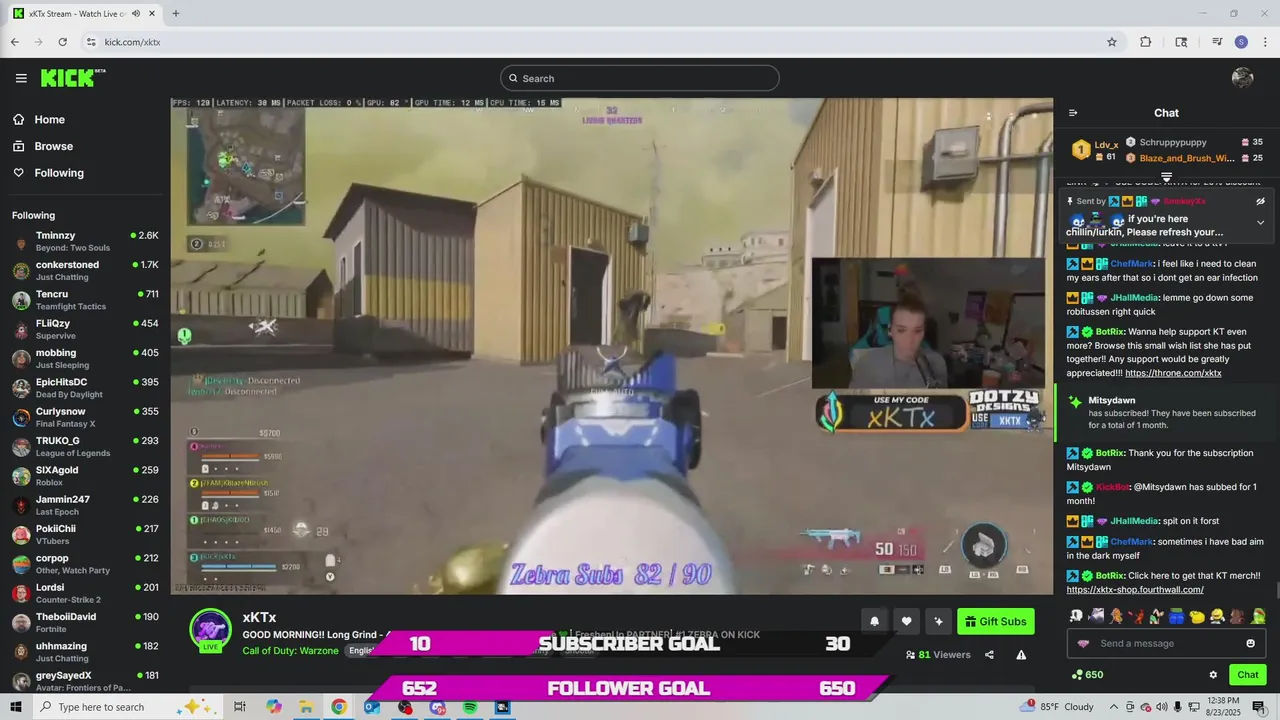The width and height of the screenshot is (1280, 720).
Task: Click the kick.com/xktx address bar
Action: (600, 42)
